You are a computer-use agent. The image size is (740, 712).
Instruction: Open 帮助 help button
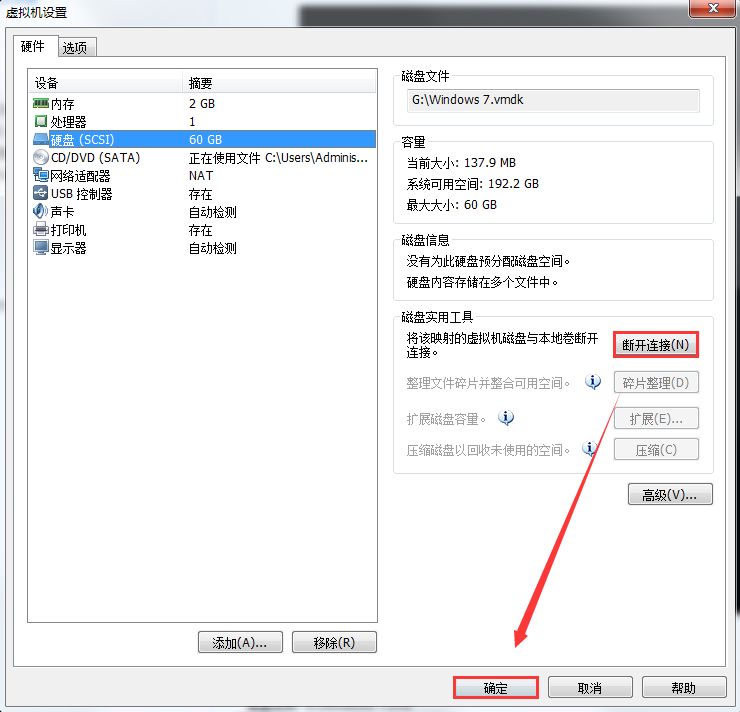coord(684,687)
